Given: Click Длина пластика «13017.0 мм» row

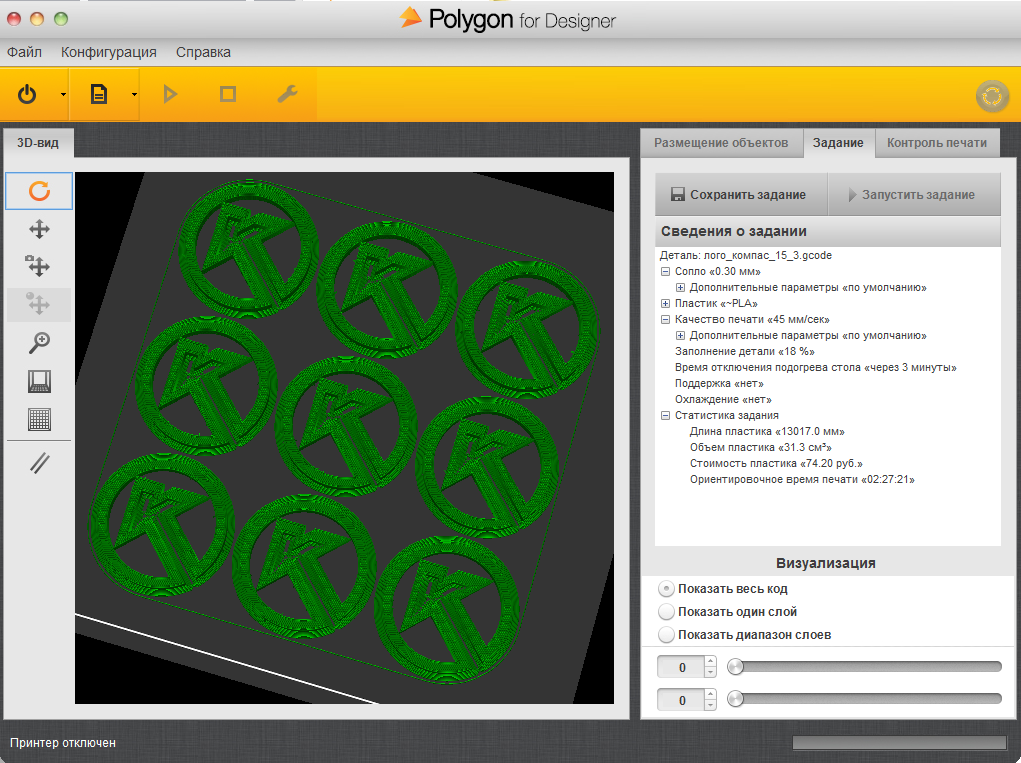Looking at the screenshot, I should [x=767, y=431].
